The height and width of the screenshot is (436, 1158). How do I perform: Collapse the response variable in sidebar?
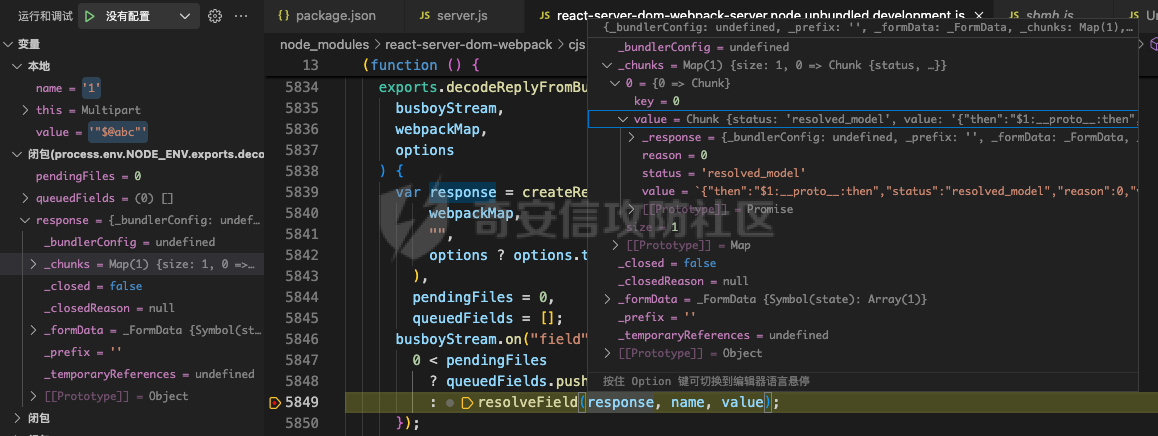25,220
